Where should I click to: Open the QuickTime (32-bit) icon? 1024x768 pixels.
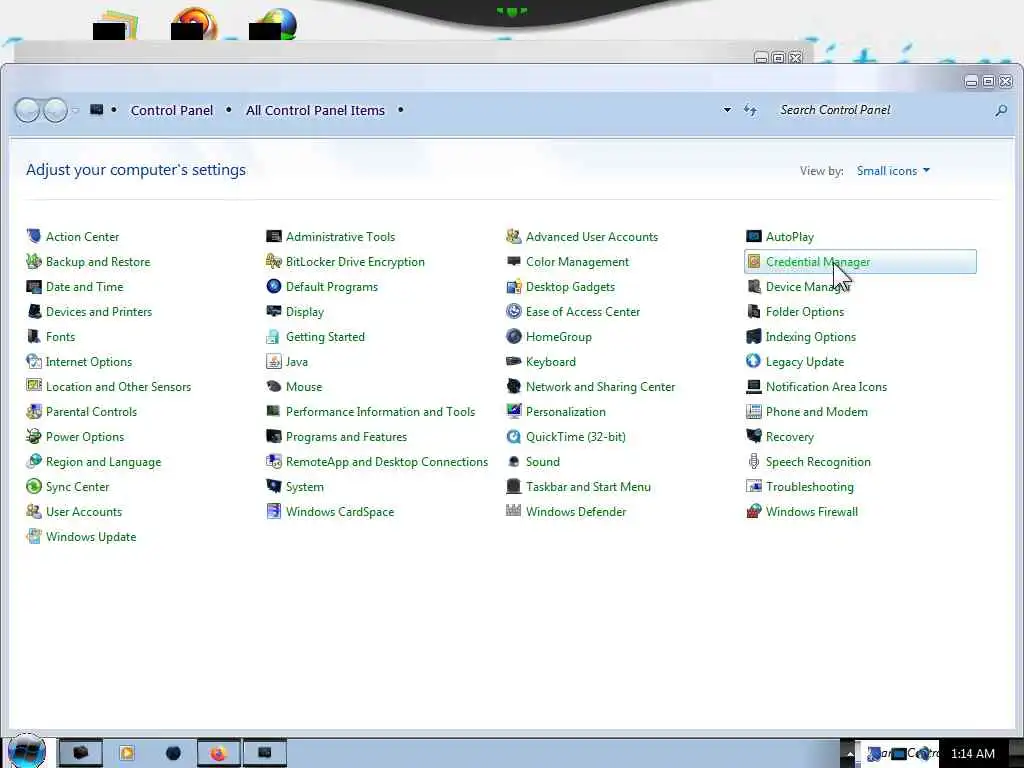tap(514, 436)
